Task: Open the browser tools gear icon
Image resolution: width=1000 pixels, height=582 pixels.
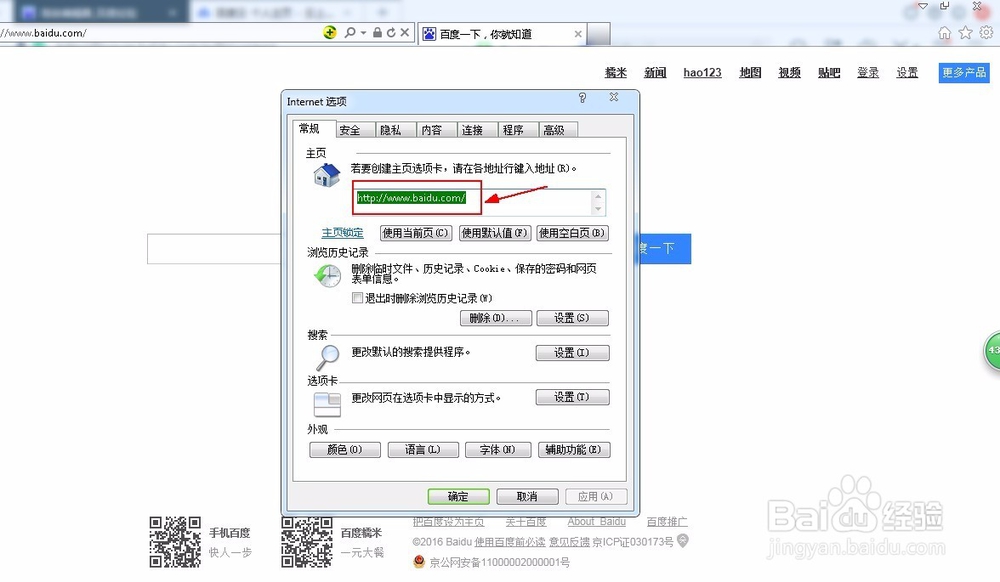Action: point(987,33)
